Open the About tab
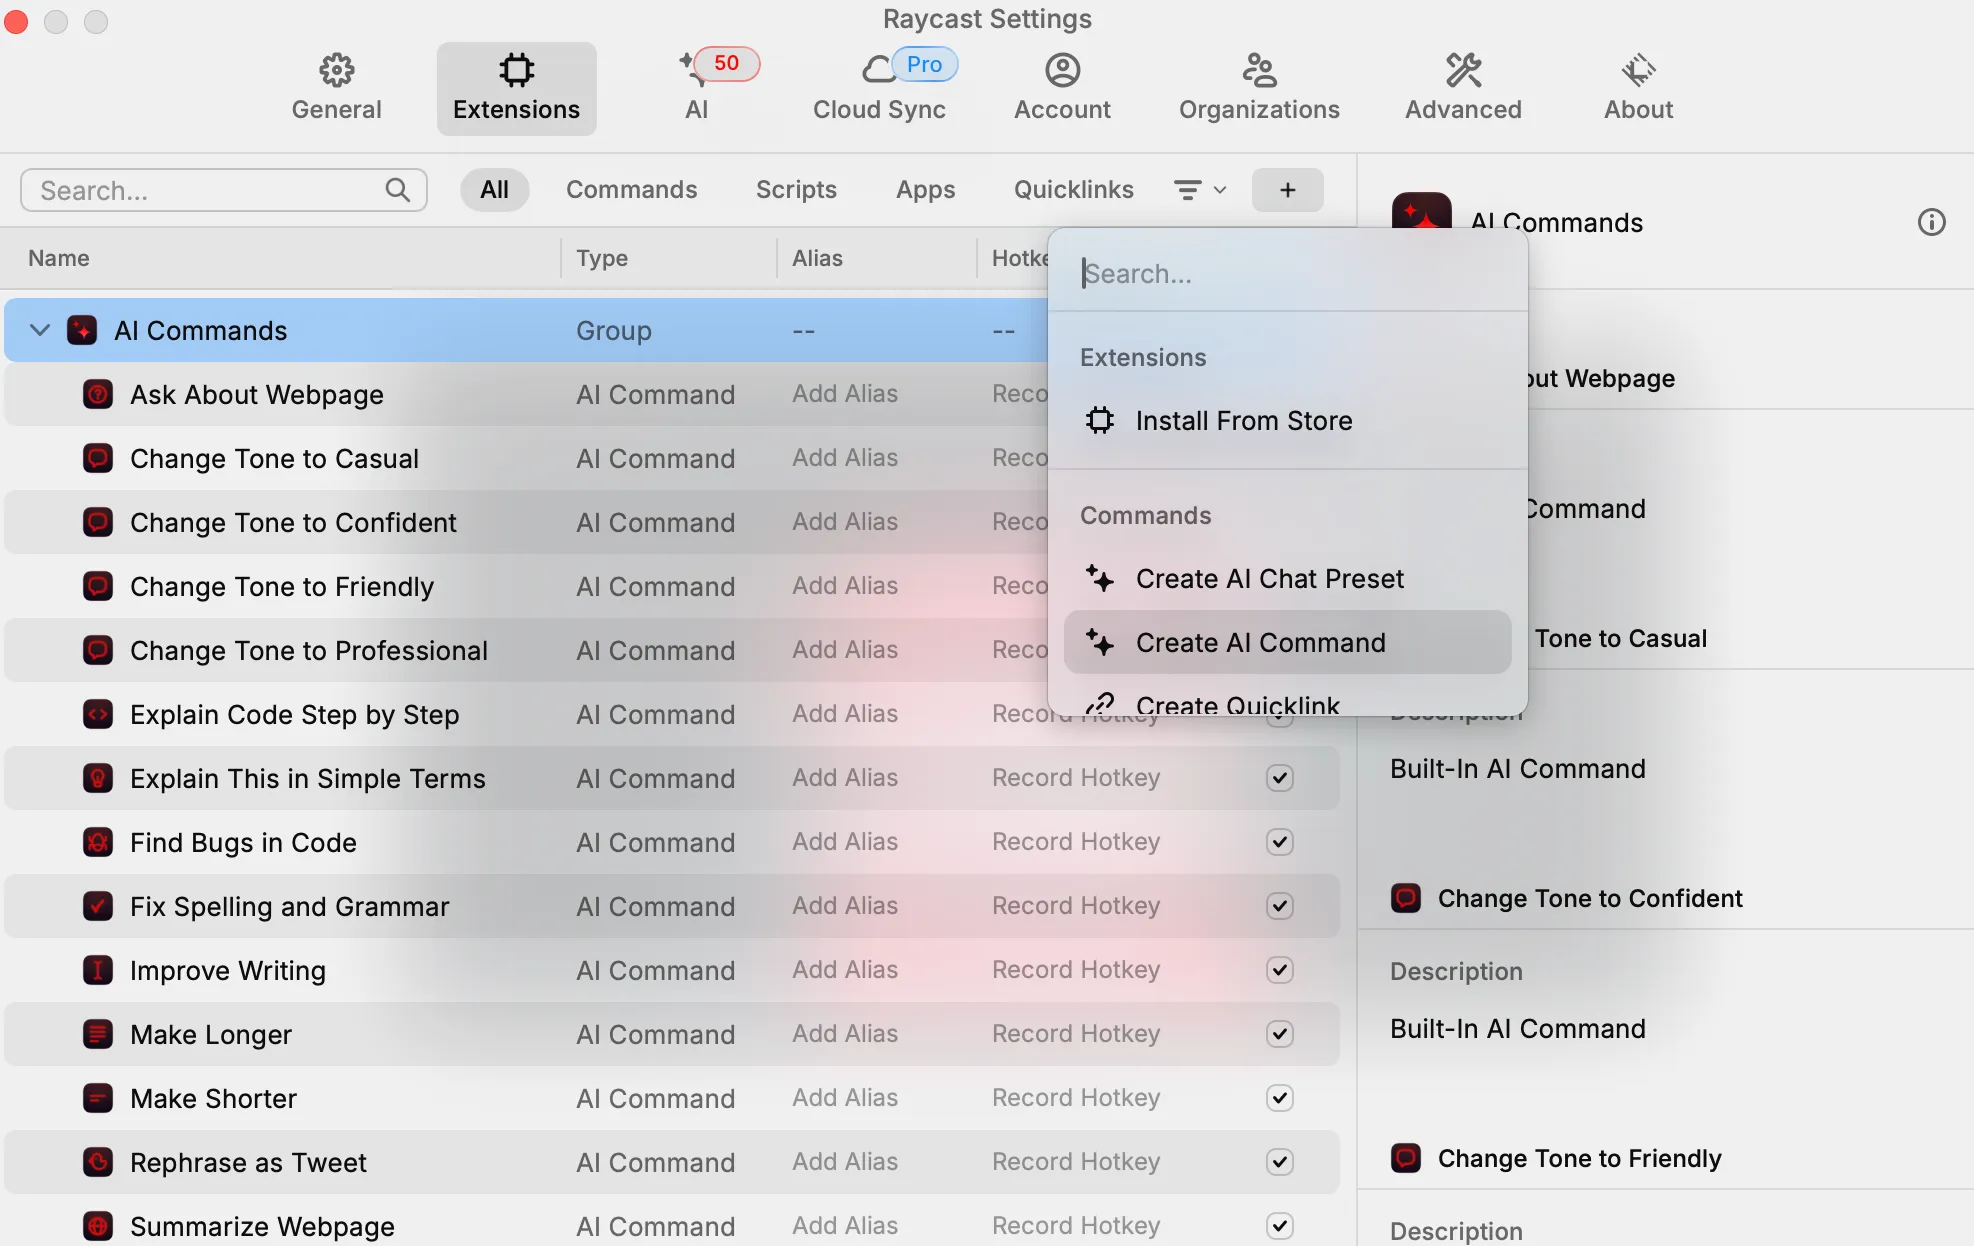Viewport: 1974px width, 1246px height. pyautogui.click(x=1638, y=88)
